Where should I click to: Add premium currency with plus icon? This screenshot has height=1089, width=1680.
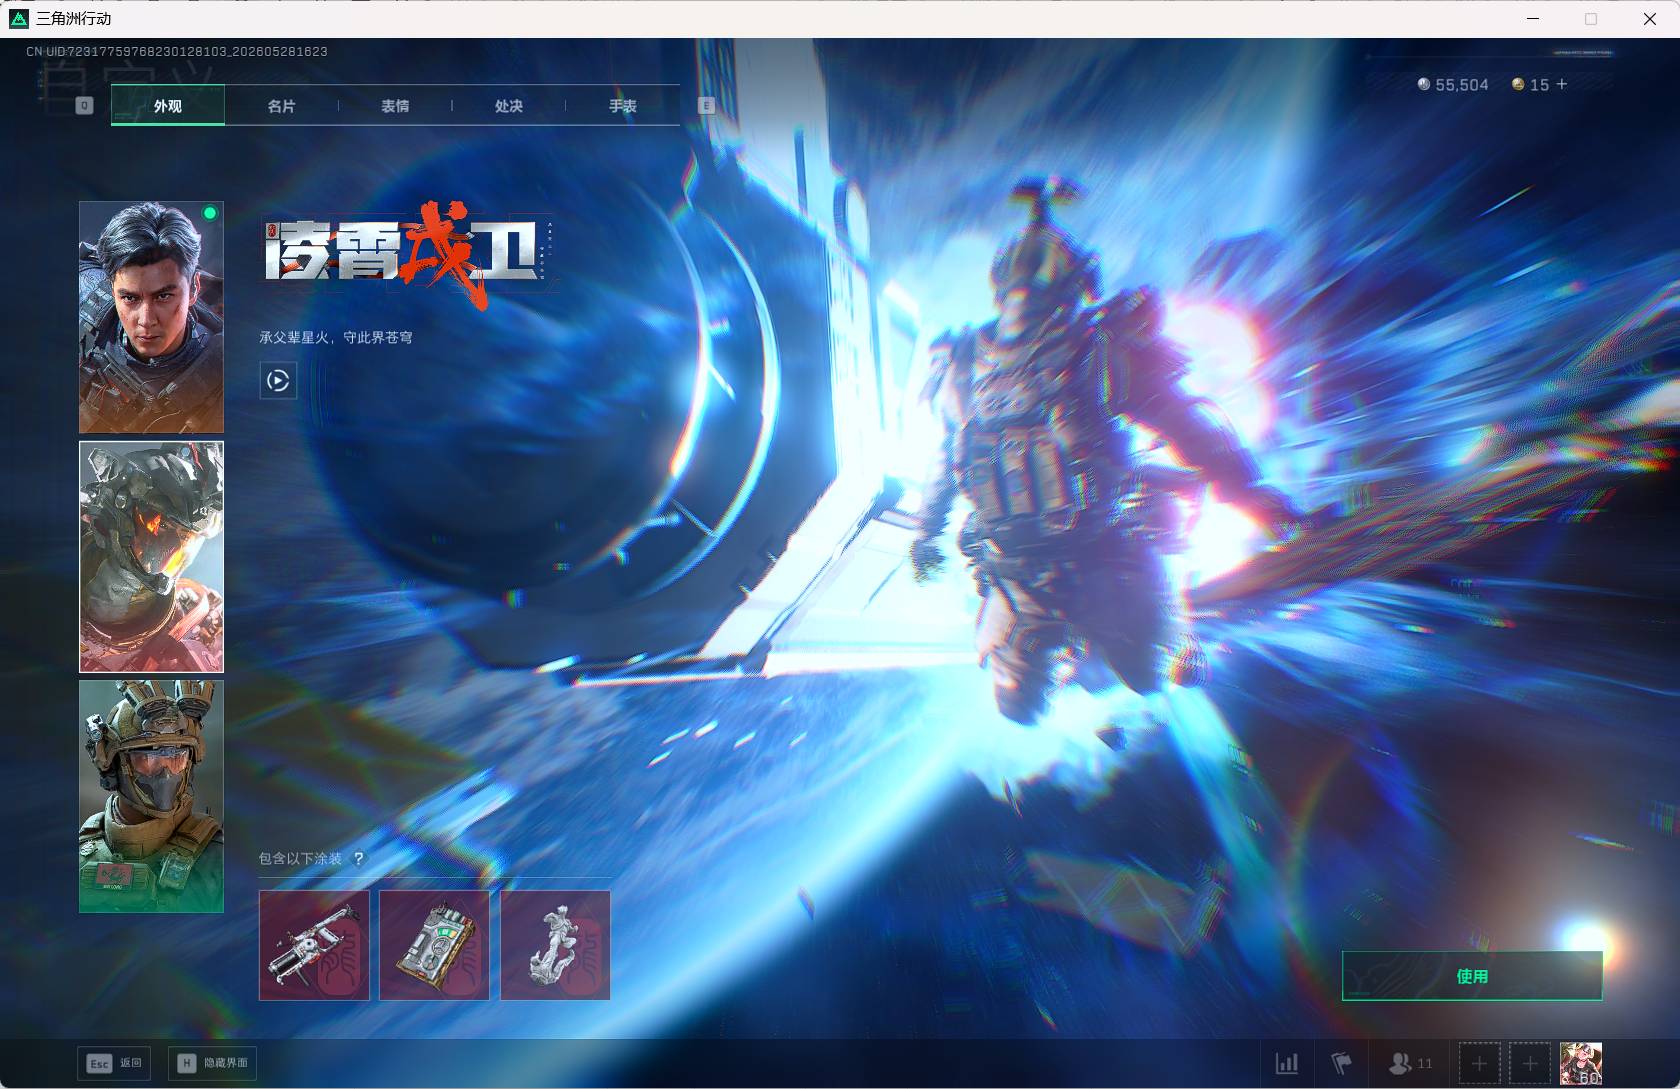coord(1562,84)
